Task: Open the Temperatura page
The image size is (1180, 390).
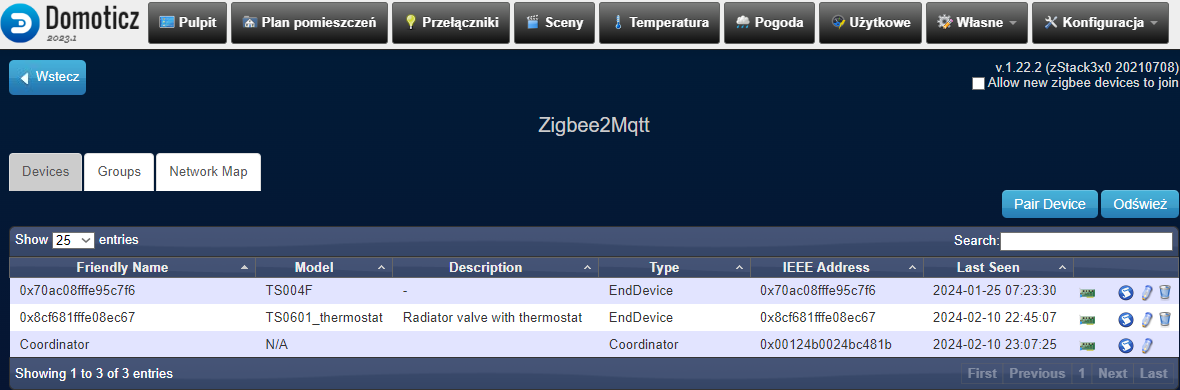Action: coord(659,23)
